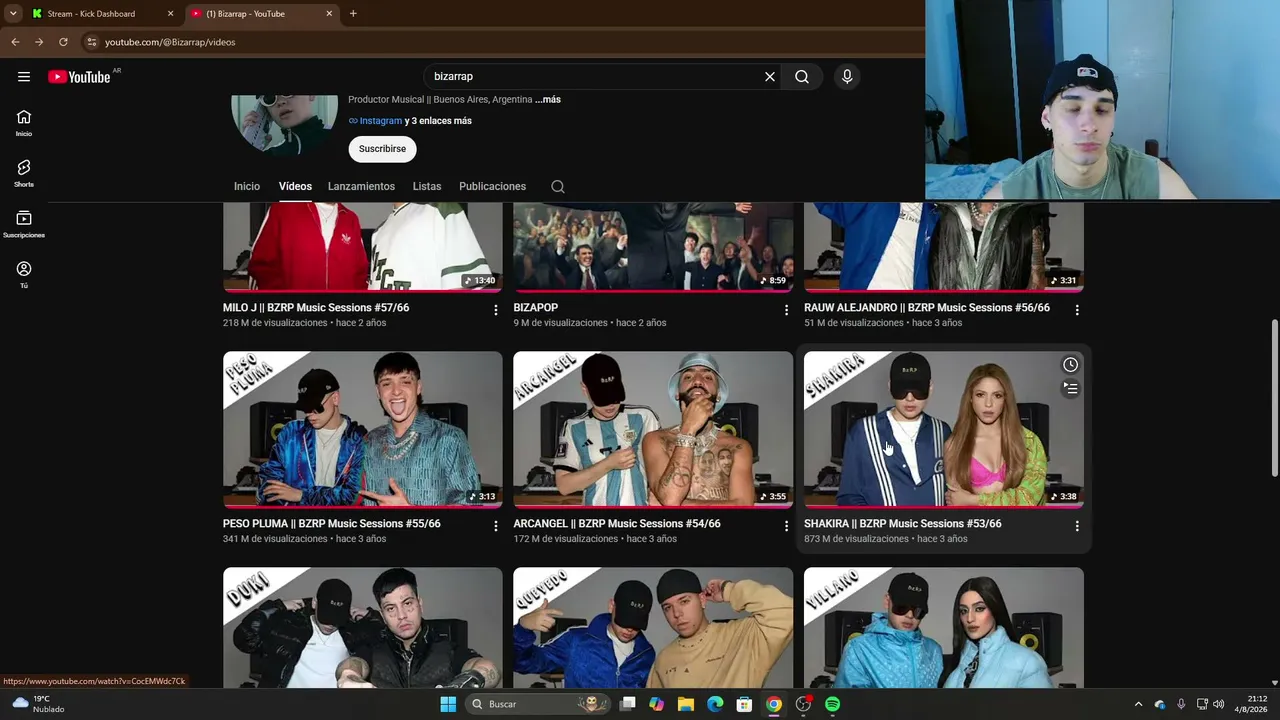Open the 'y 3 enlaces más' links

click(438, 121)
